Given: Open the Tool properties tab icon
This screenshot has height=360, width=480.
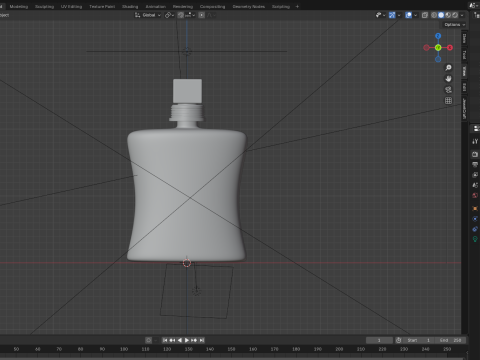Looking at the screenshot, I should (475, 141).
